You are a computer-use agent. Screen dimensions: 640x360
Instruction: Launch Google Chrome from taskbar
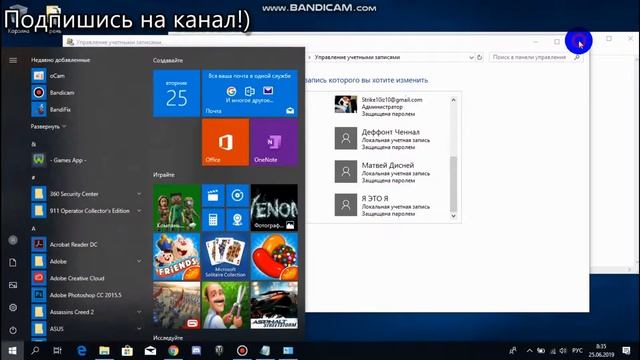pyautogui.click(x=173, y=351)
